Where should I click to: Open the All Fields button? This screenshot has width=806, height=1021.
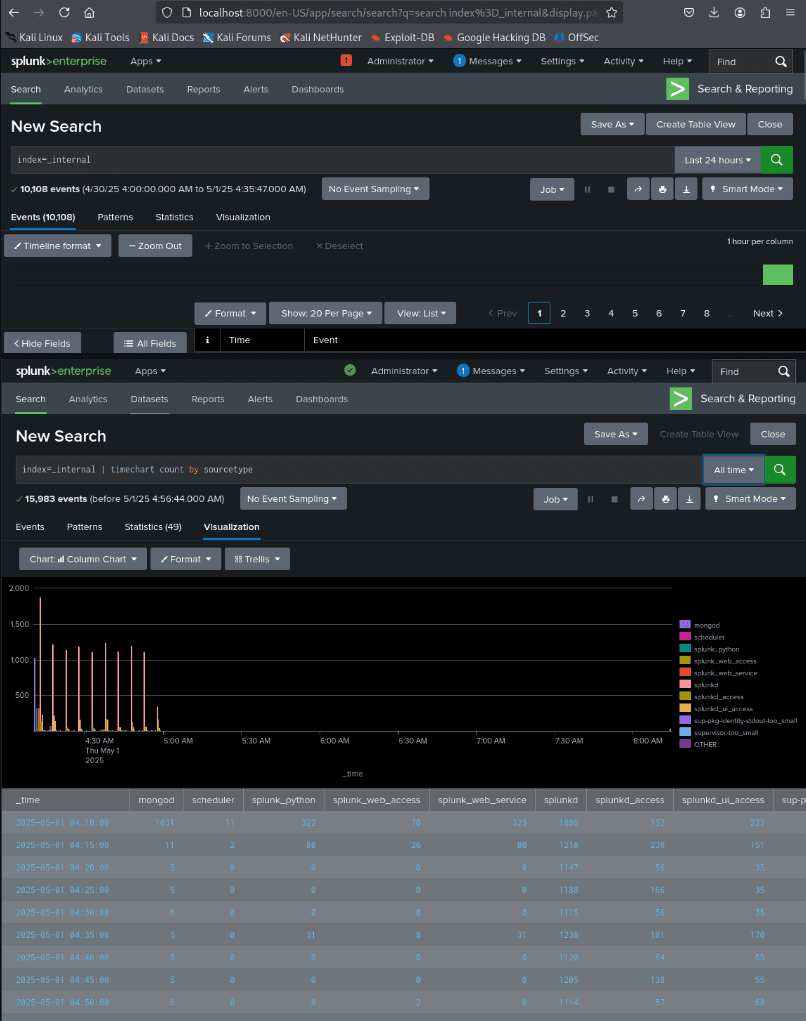click(x=150, y=343)
